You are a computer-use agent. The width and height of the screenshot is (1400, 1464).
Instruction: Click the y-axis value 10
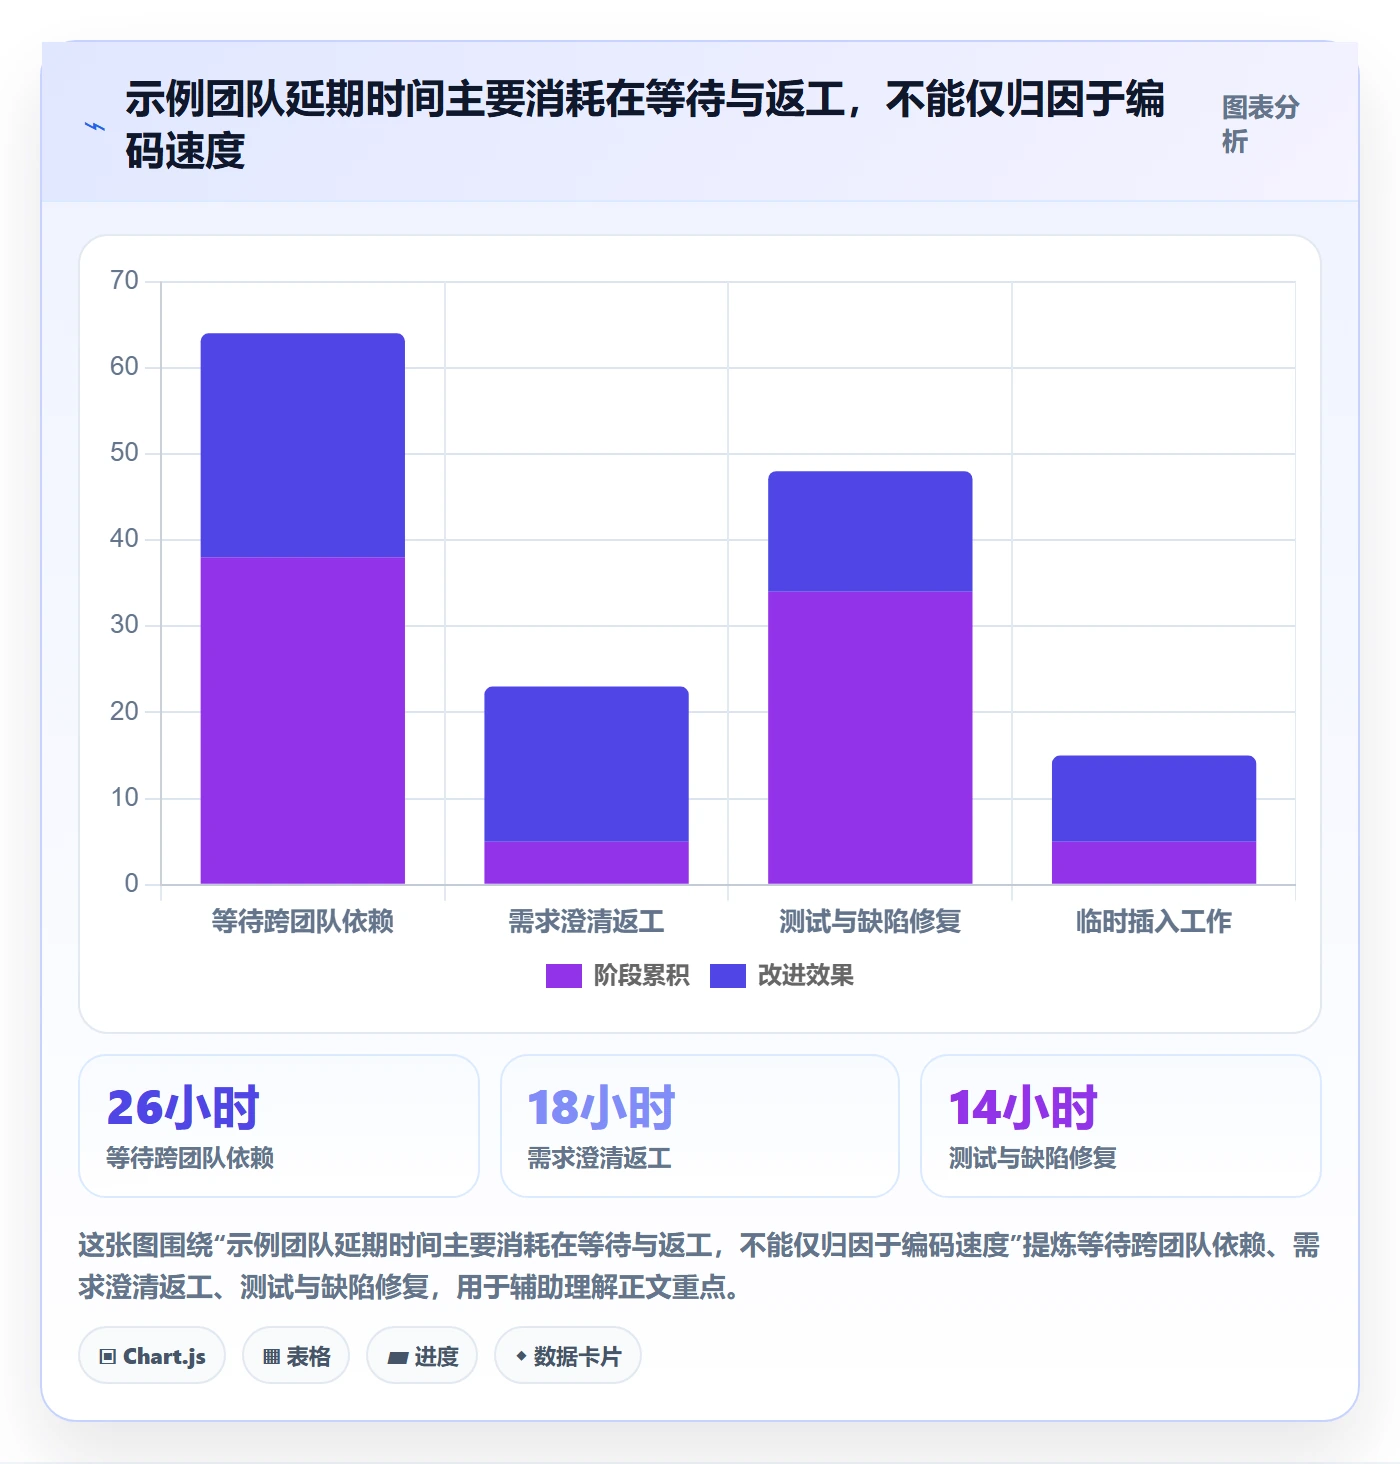125,798
